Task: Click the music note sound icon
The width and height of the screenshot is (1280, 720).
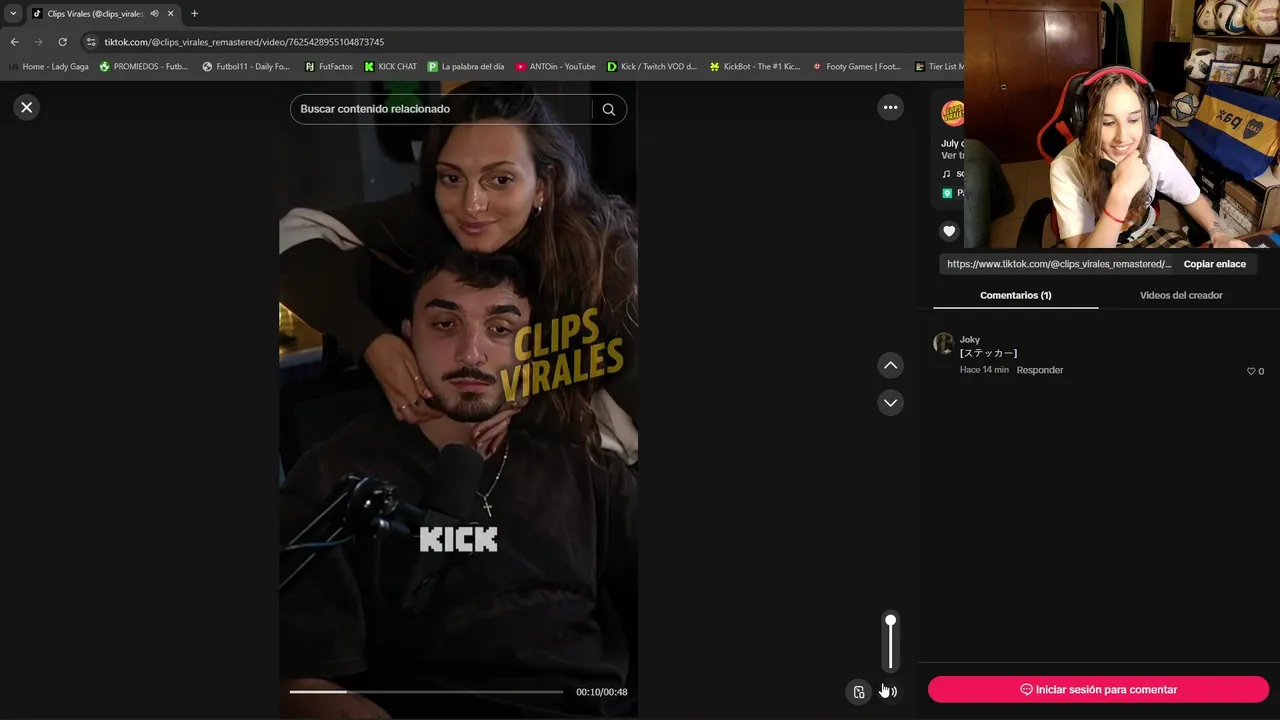Action: coord(946,174)
